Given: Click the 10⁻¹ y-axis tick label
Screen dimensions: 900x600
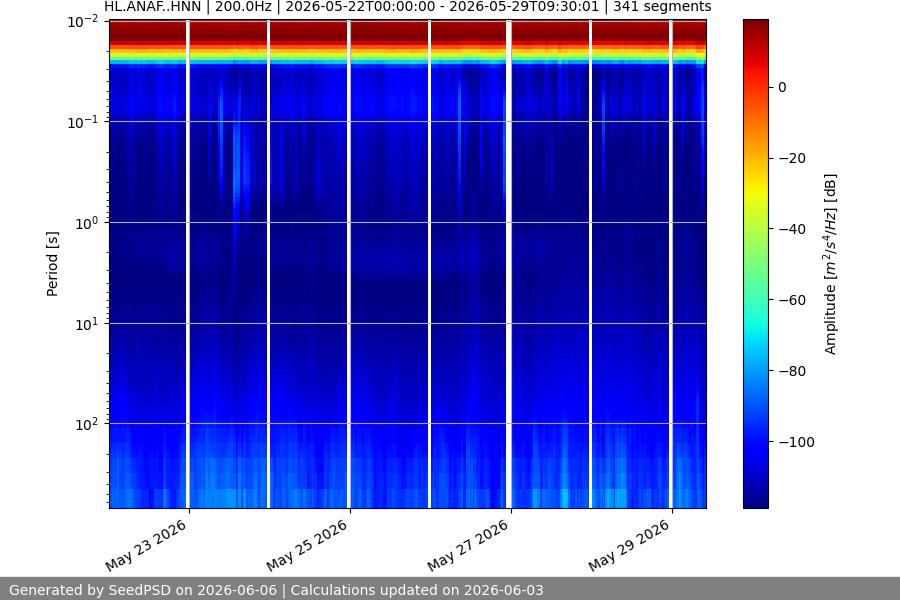Looking at the screenshot, I should 83,122.
